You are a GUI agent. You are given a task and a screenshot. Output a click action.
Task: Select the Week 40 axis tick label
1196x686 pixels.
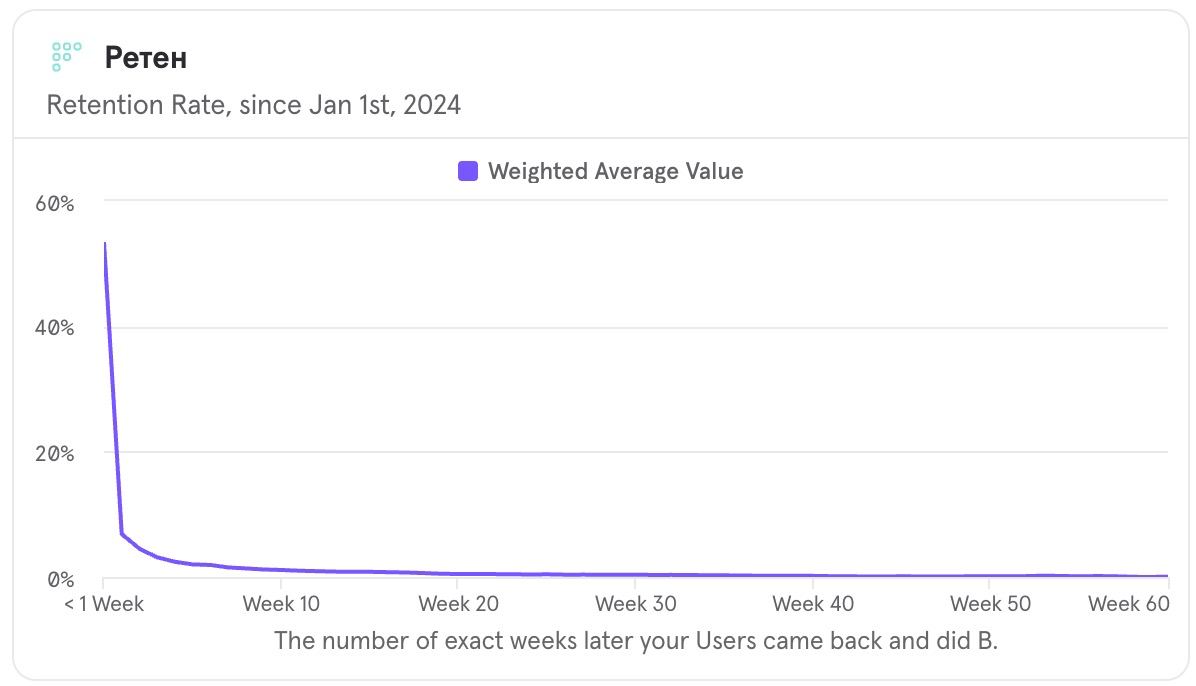[x=813, y=604]
